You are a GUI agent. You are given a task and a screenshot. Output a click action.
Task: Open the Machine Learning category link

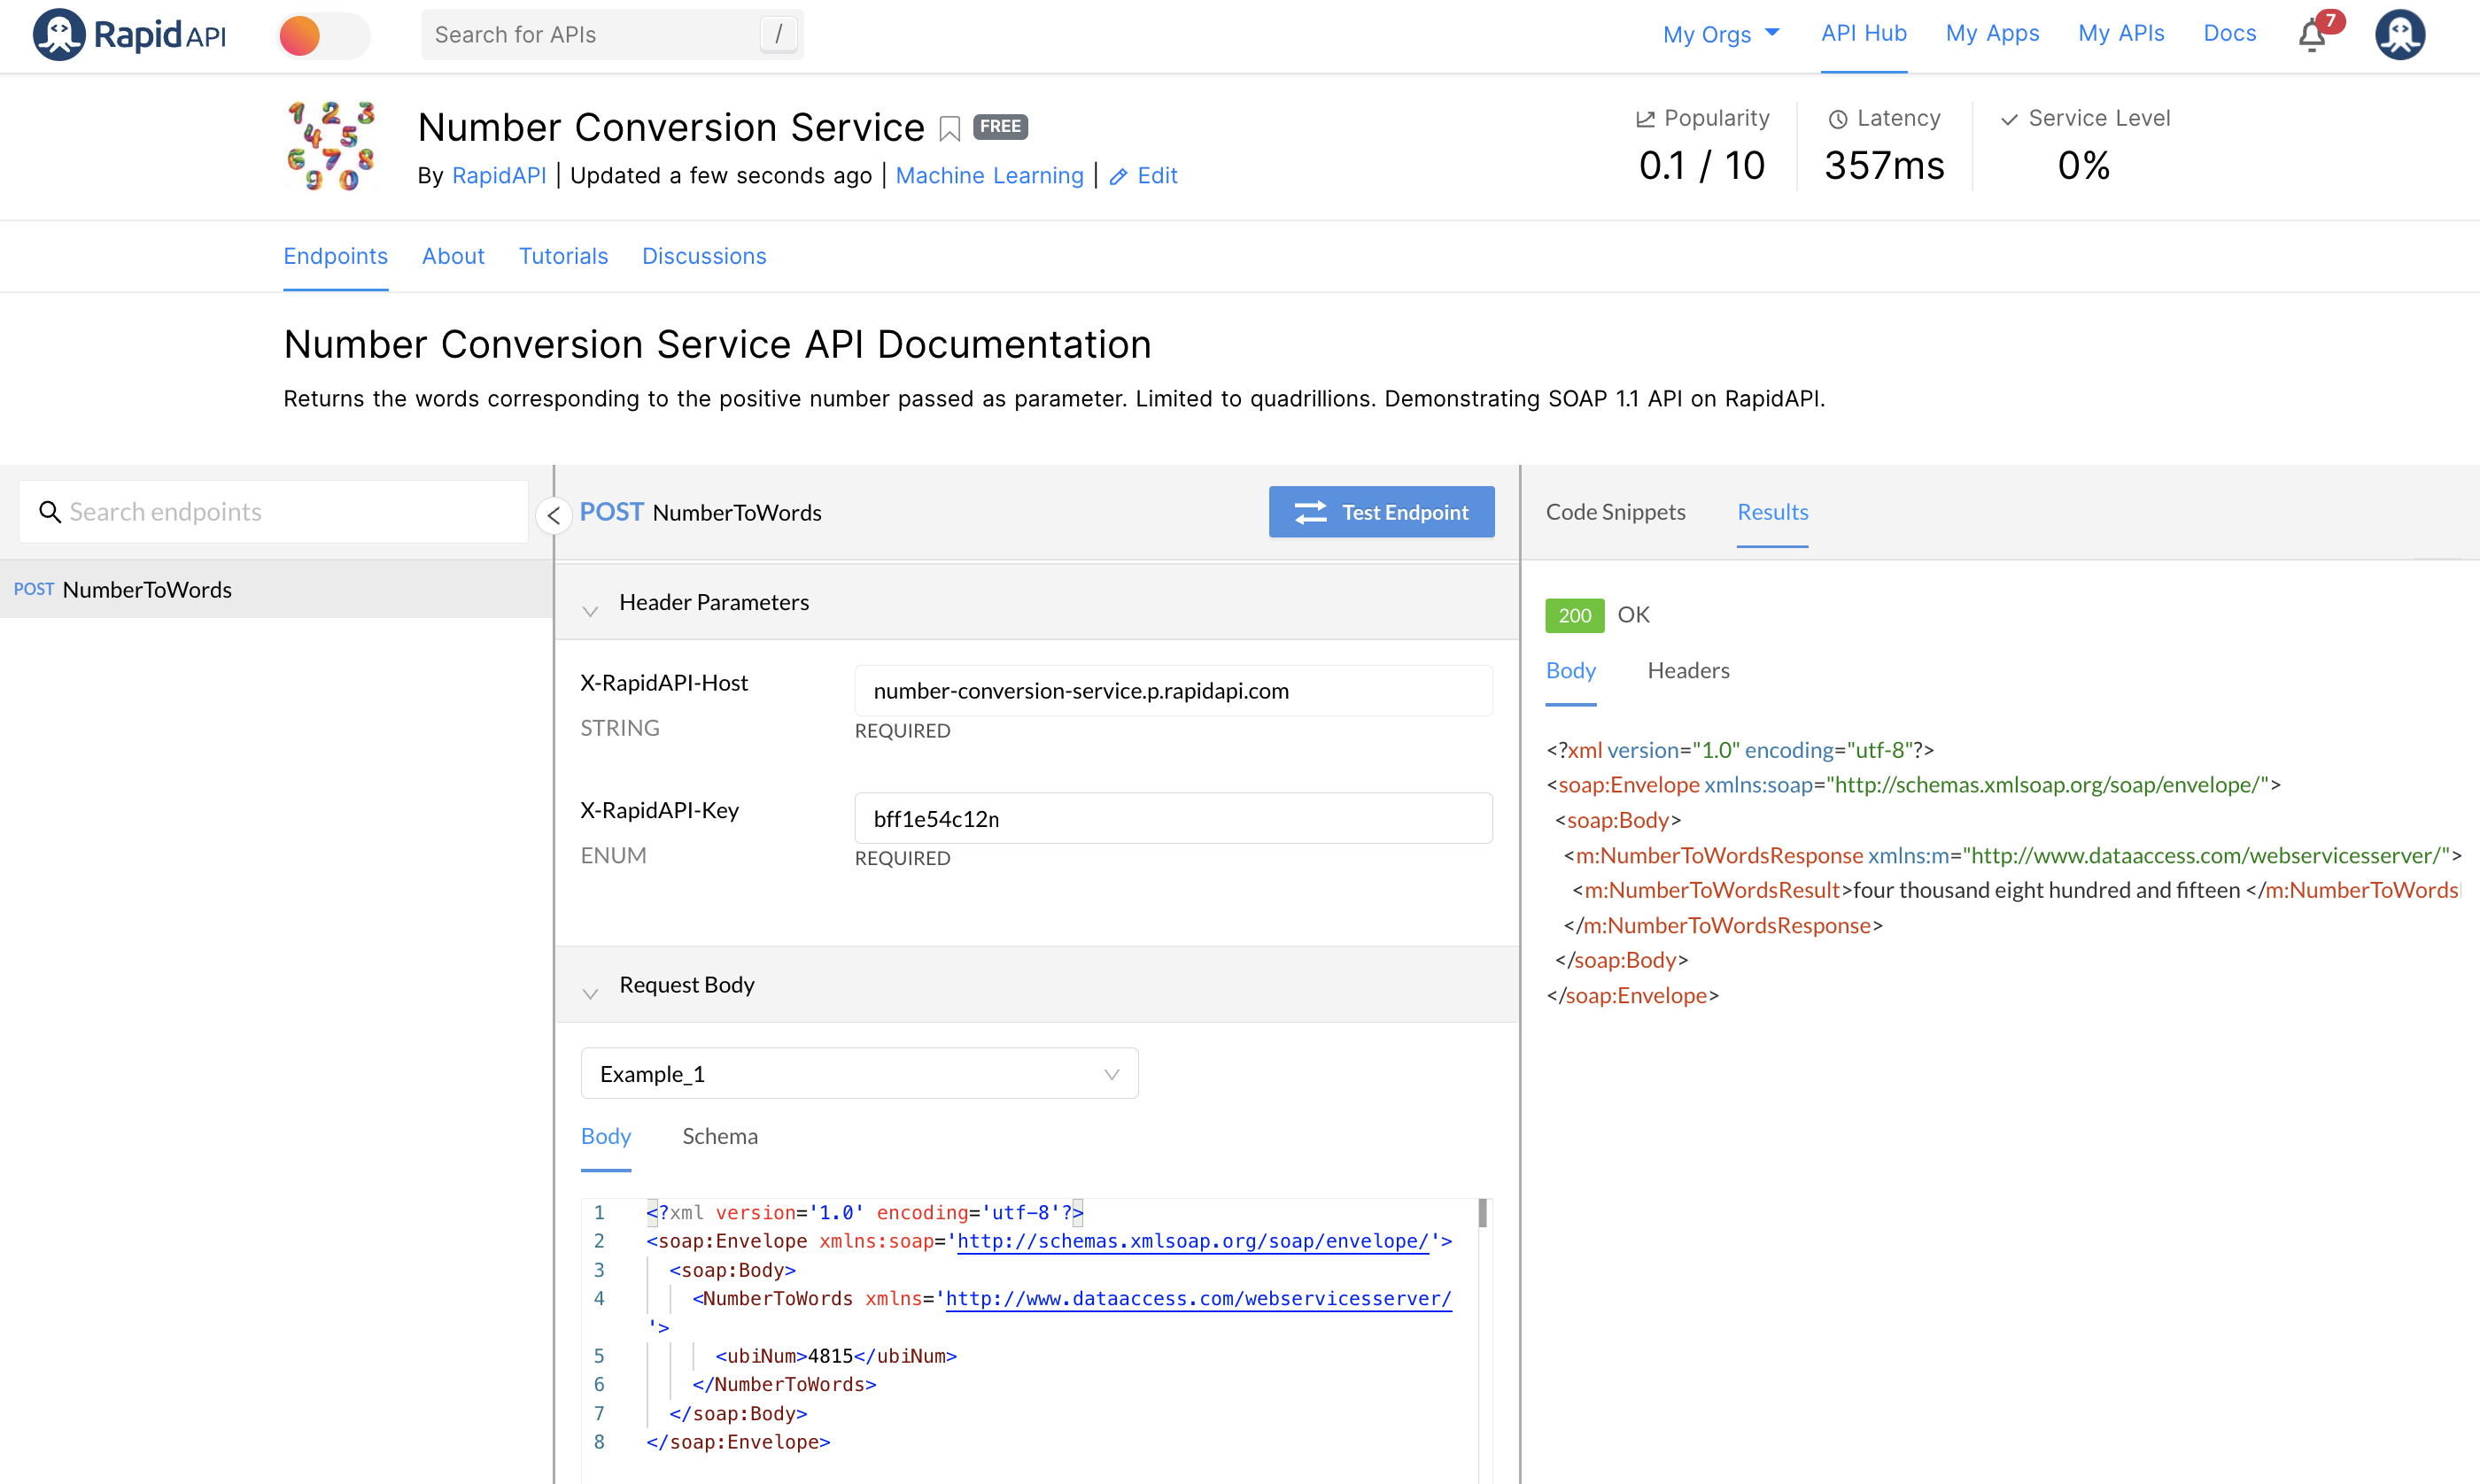[989, 176]
